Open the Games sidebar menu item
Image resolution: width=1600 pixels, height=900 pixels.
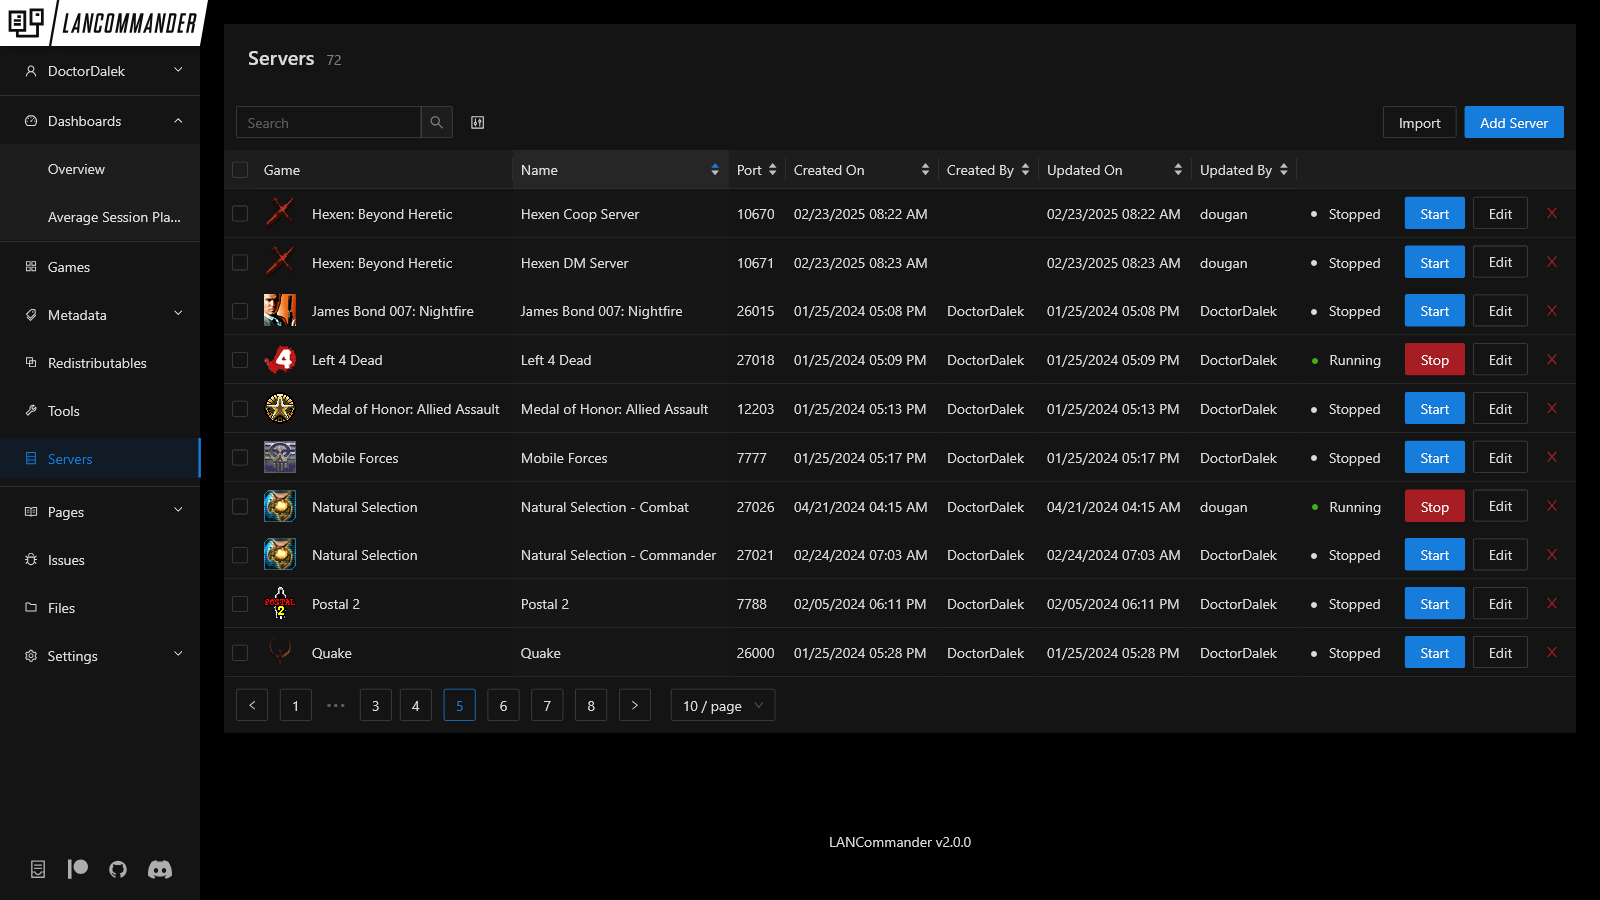tap(69, 267)
